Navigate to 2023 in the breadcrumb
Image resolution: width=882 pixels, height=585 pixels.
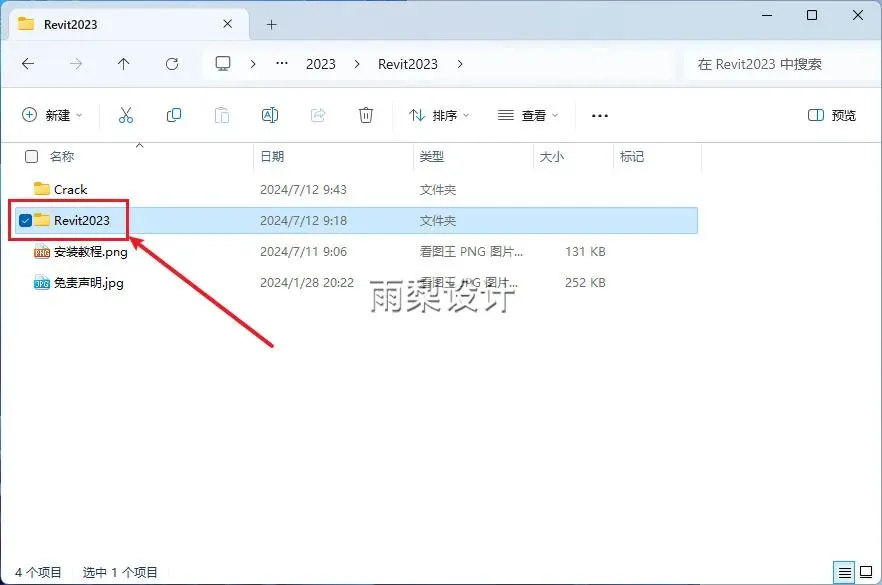[x=321, y=64]
